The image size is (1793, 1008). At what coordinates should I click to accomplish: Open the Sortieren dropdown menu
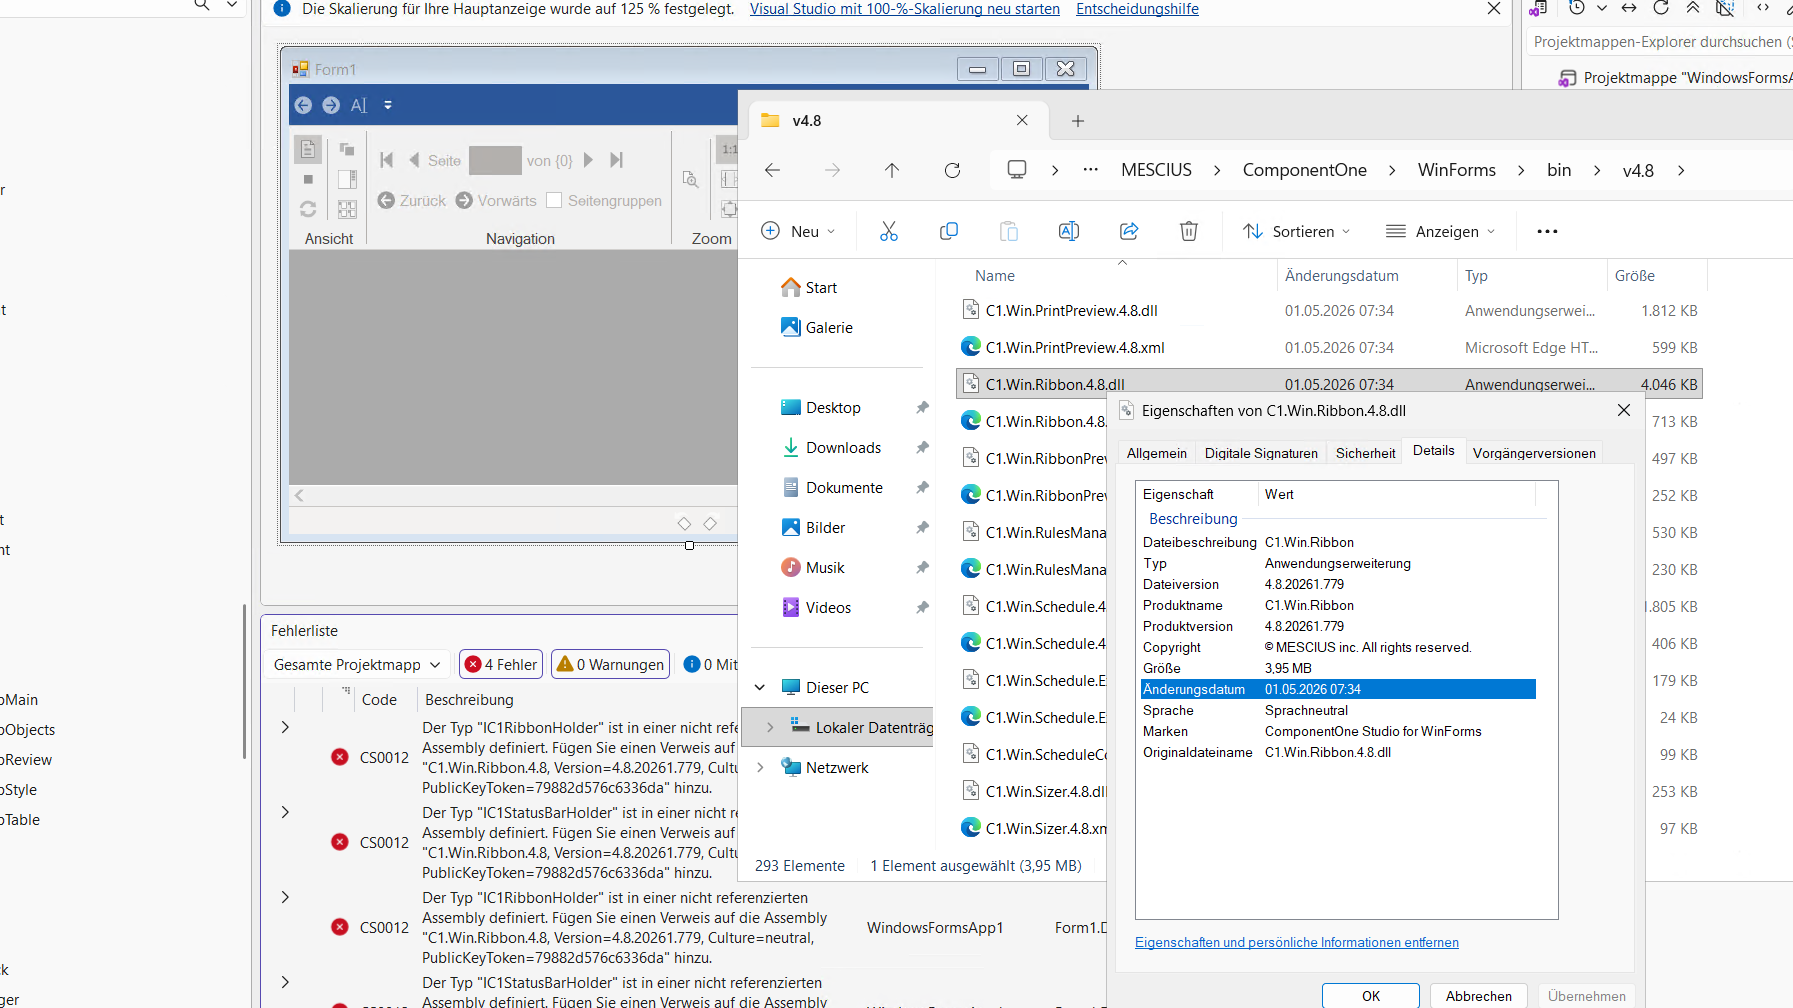click(1296, 231)
